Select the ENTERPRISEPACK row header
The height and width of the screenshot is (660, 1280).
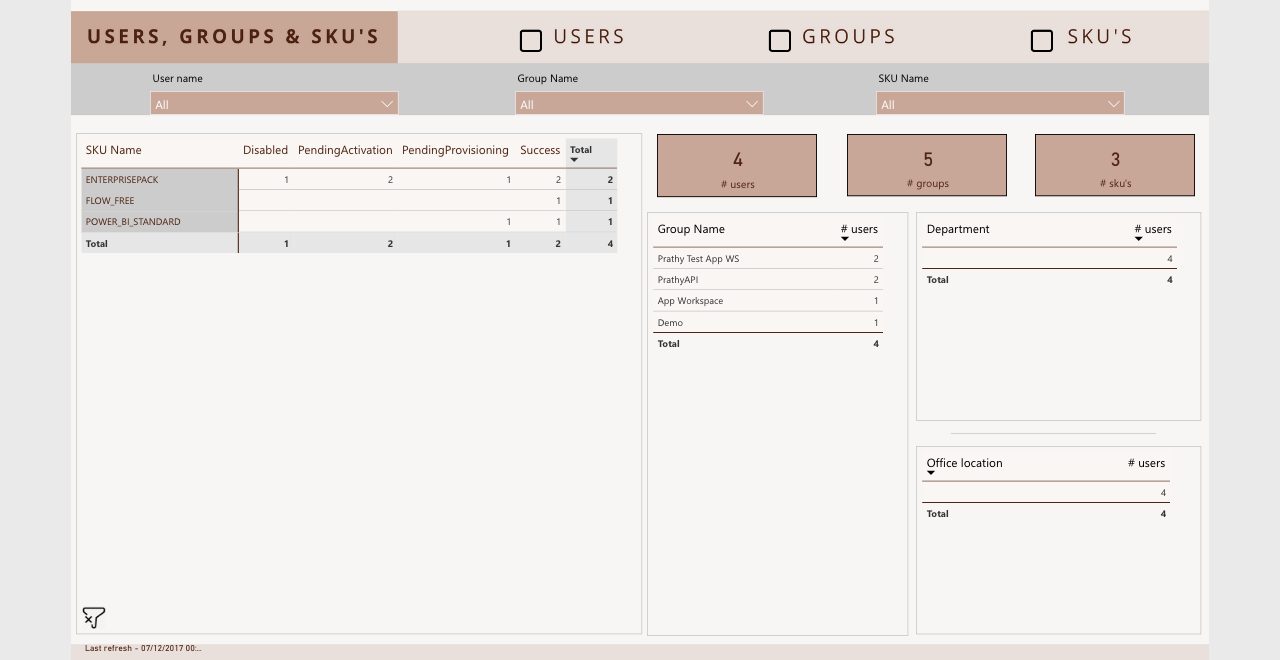[x=160, y=179]
